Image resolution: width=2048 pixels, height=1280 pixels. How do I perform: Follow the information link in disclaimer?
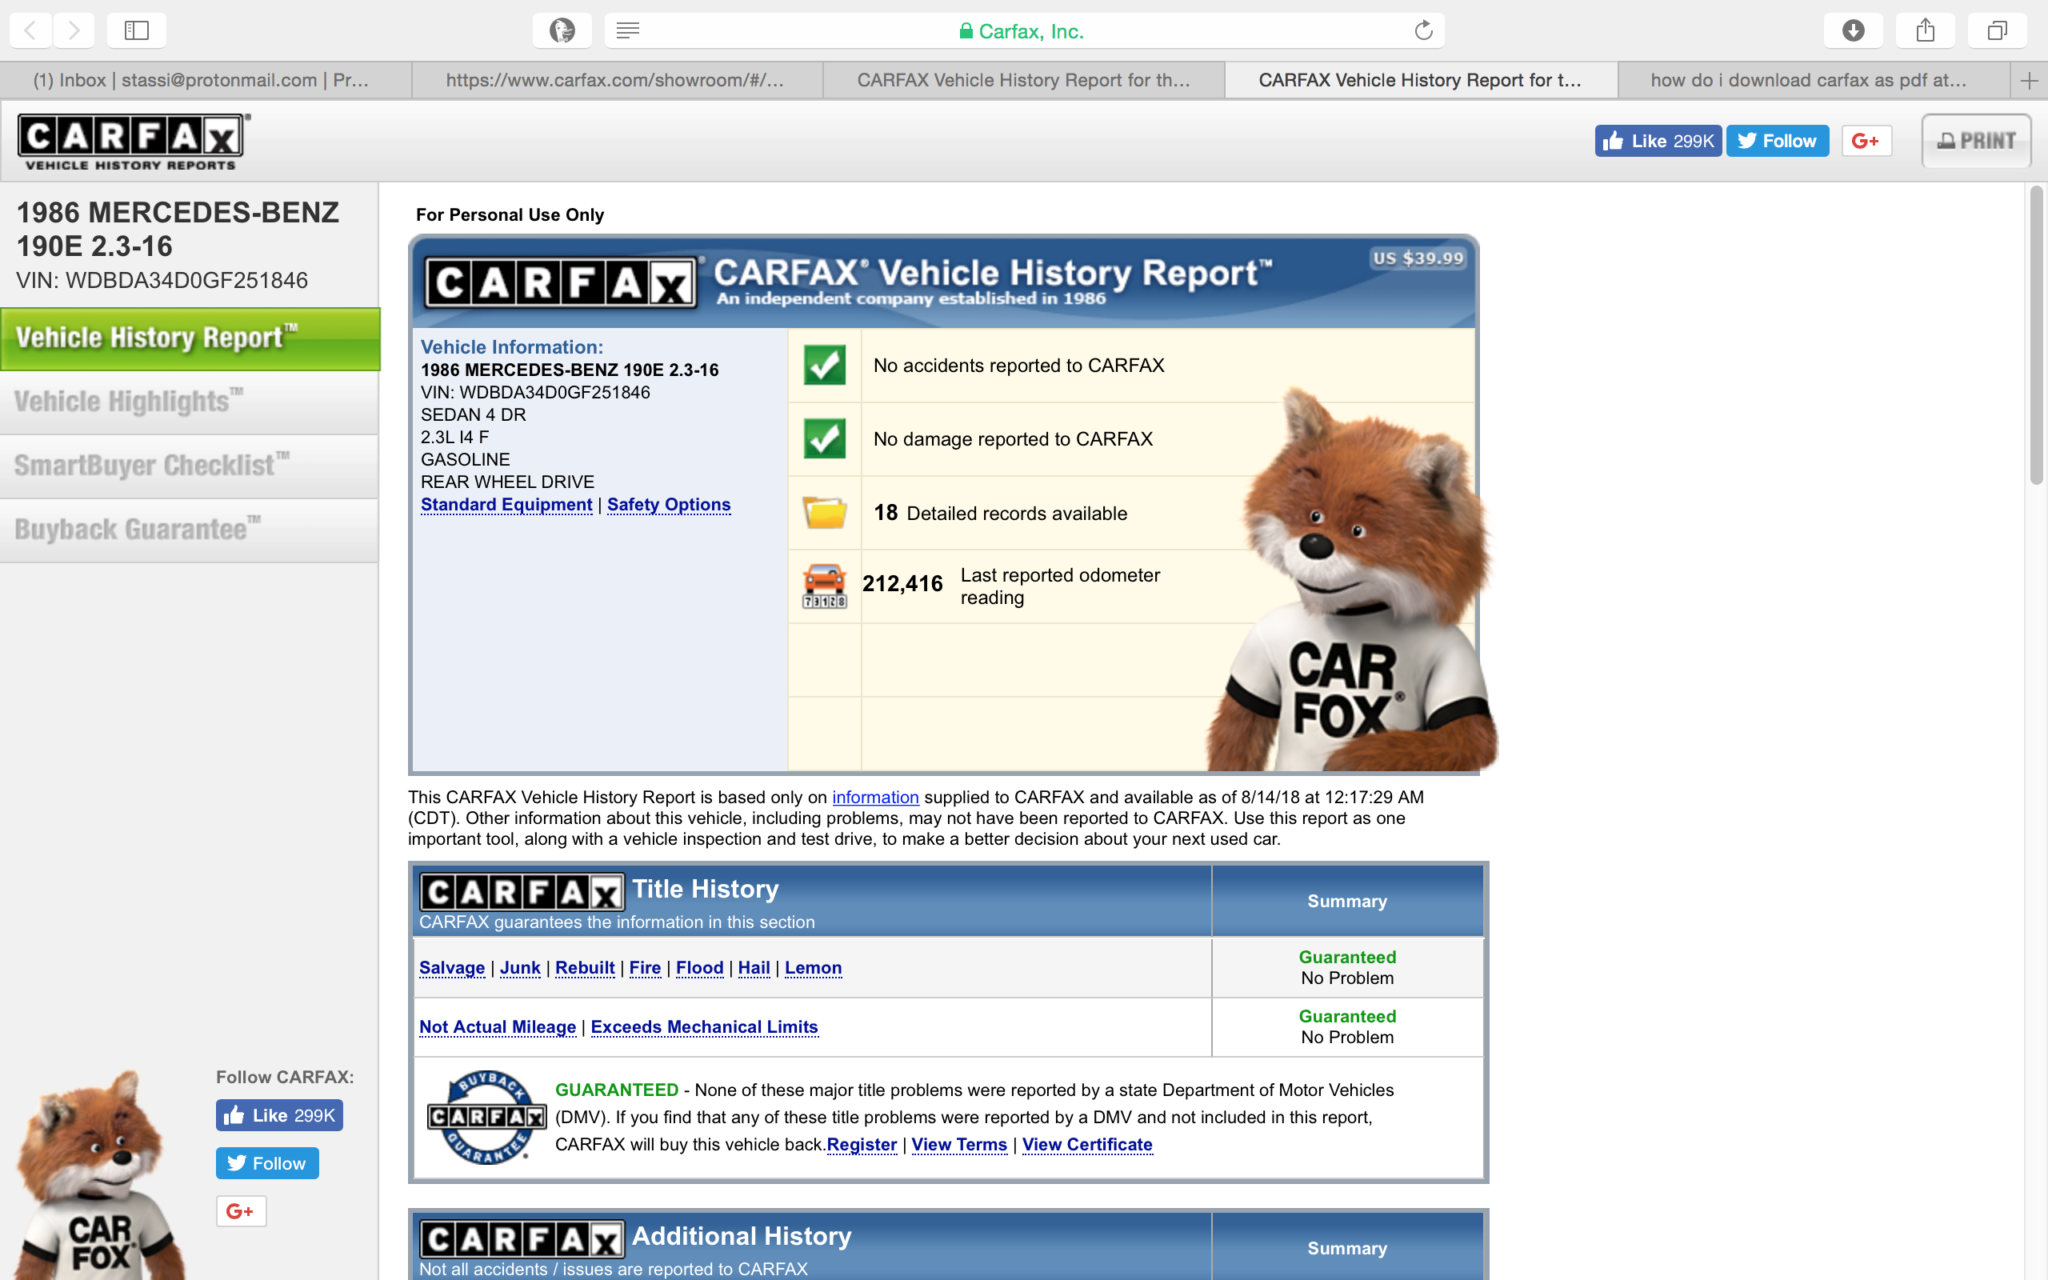(875, 797)
